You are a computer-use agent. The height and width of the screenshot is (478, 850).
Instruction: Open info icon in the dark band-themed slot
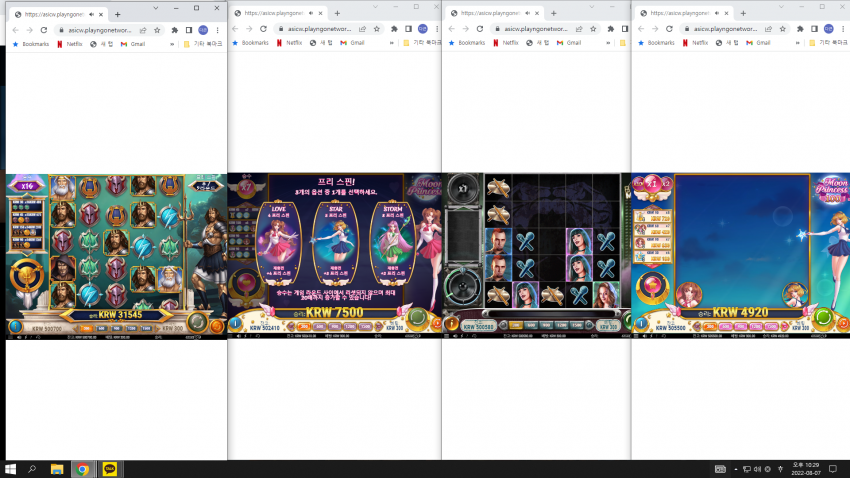click(x=451, y=324)
